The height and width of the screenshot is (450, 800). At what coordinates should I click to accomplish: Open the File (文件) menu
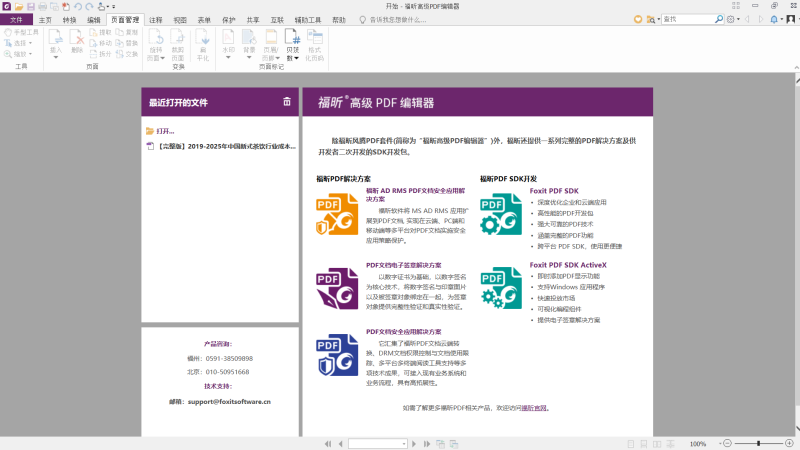tap(16, 20)
